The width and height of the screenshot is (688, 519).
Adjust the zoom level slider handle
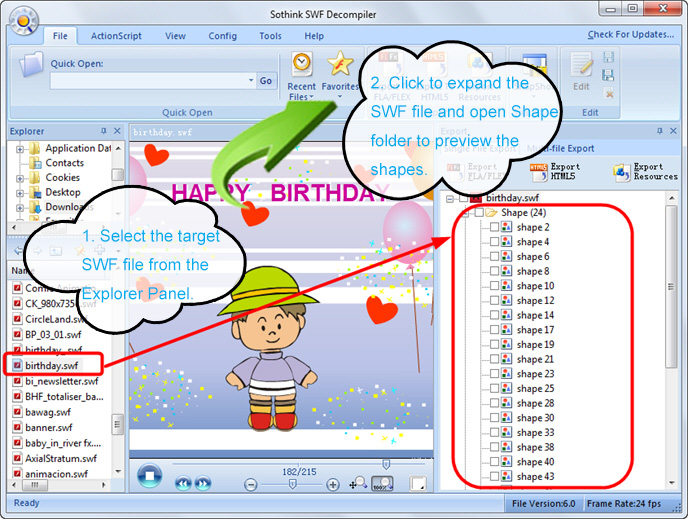click(292, 484)
